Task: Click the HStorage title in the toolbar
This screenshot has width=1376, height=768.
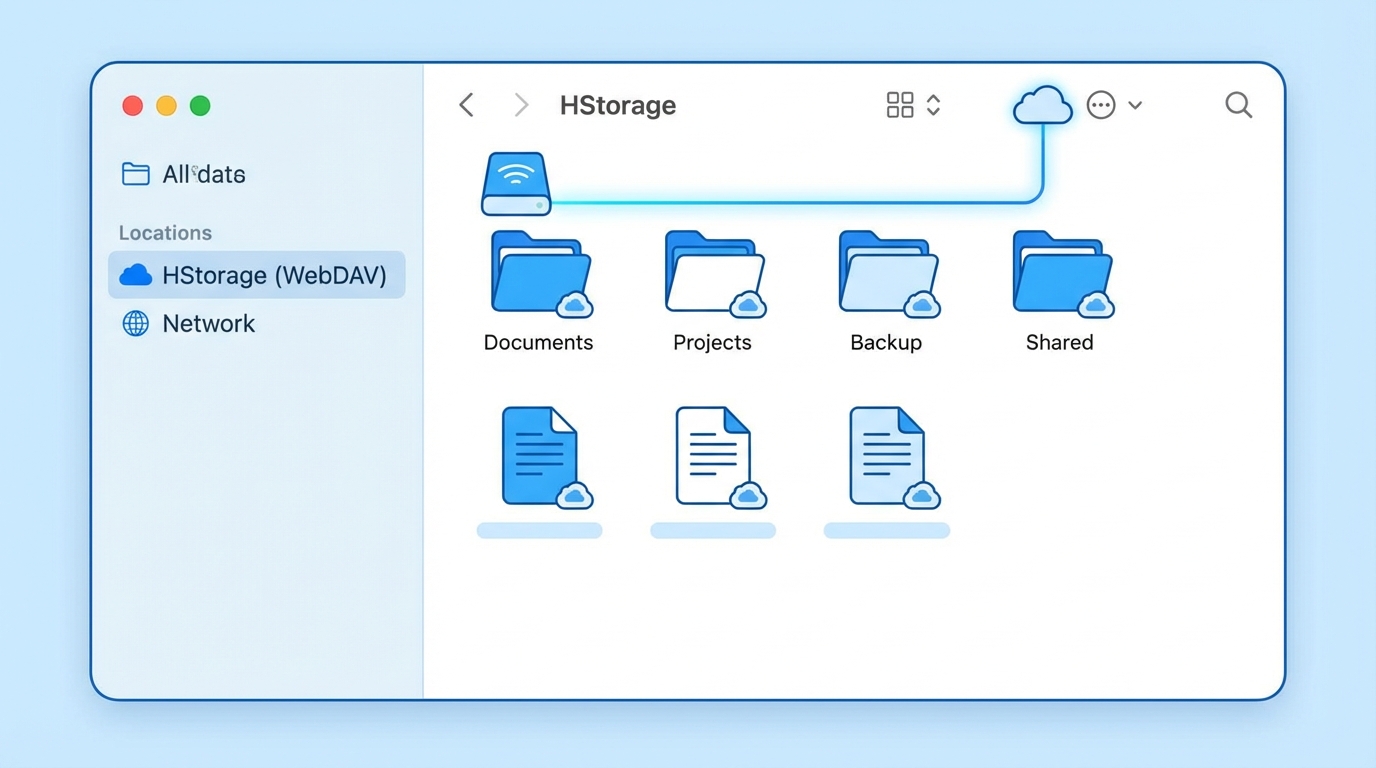Action: click(617, 105)
